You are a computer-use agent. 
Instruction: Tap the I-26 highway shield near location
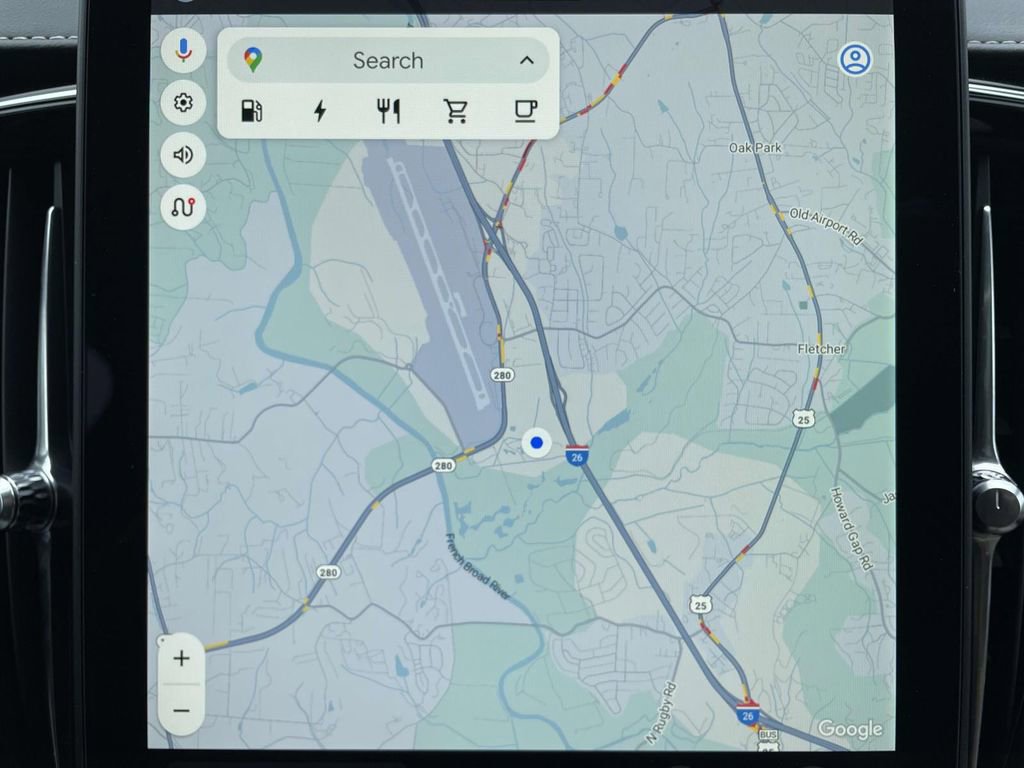click(576, 456)
